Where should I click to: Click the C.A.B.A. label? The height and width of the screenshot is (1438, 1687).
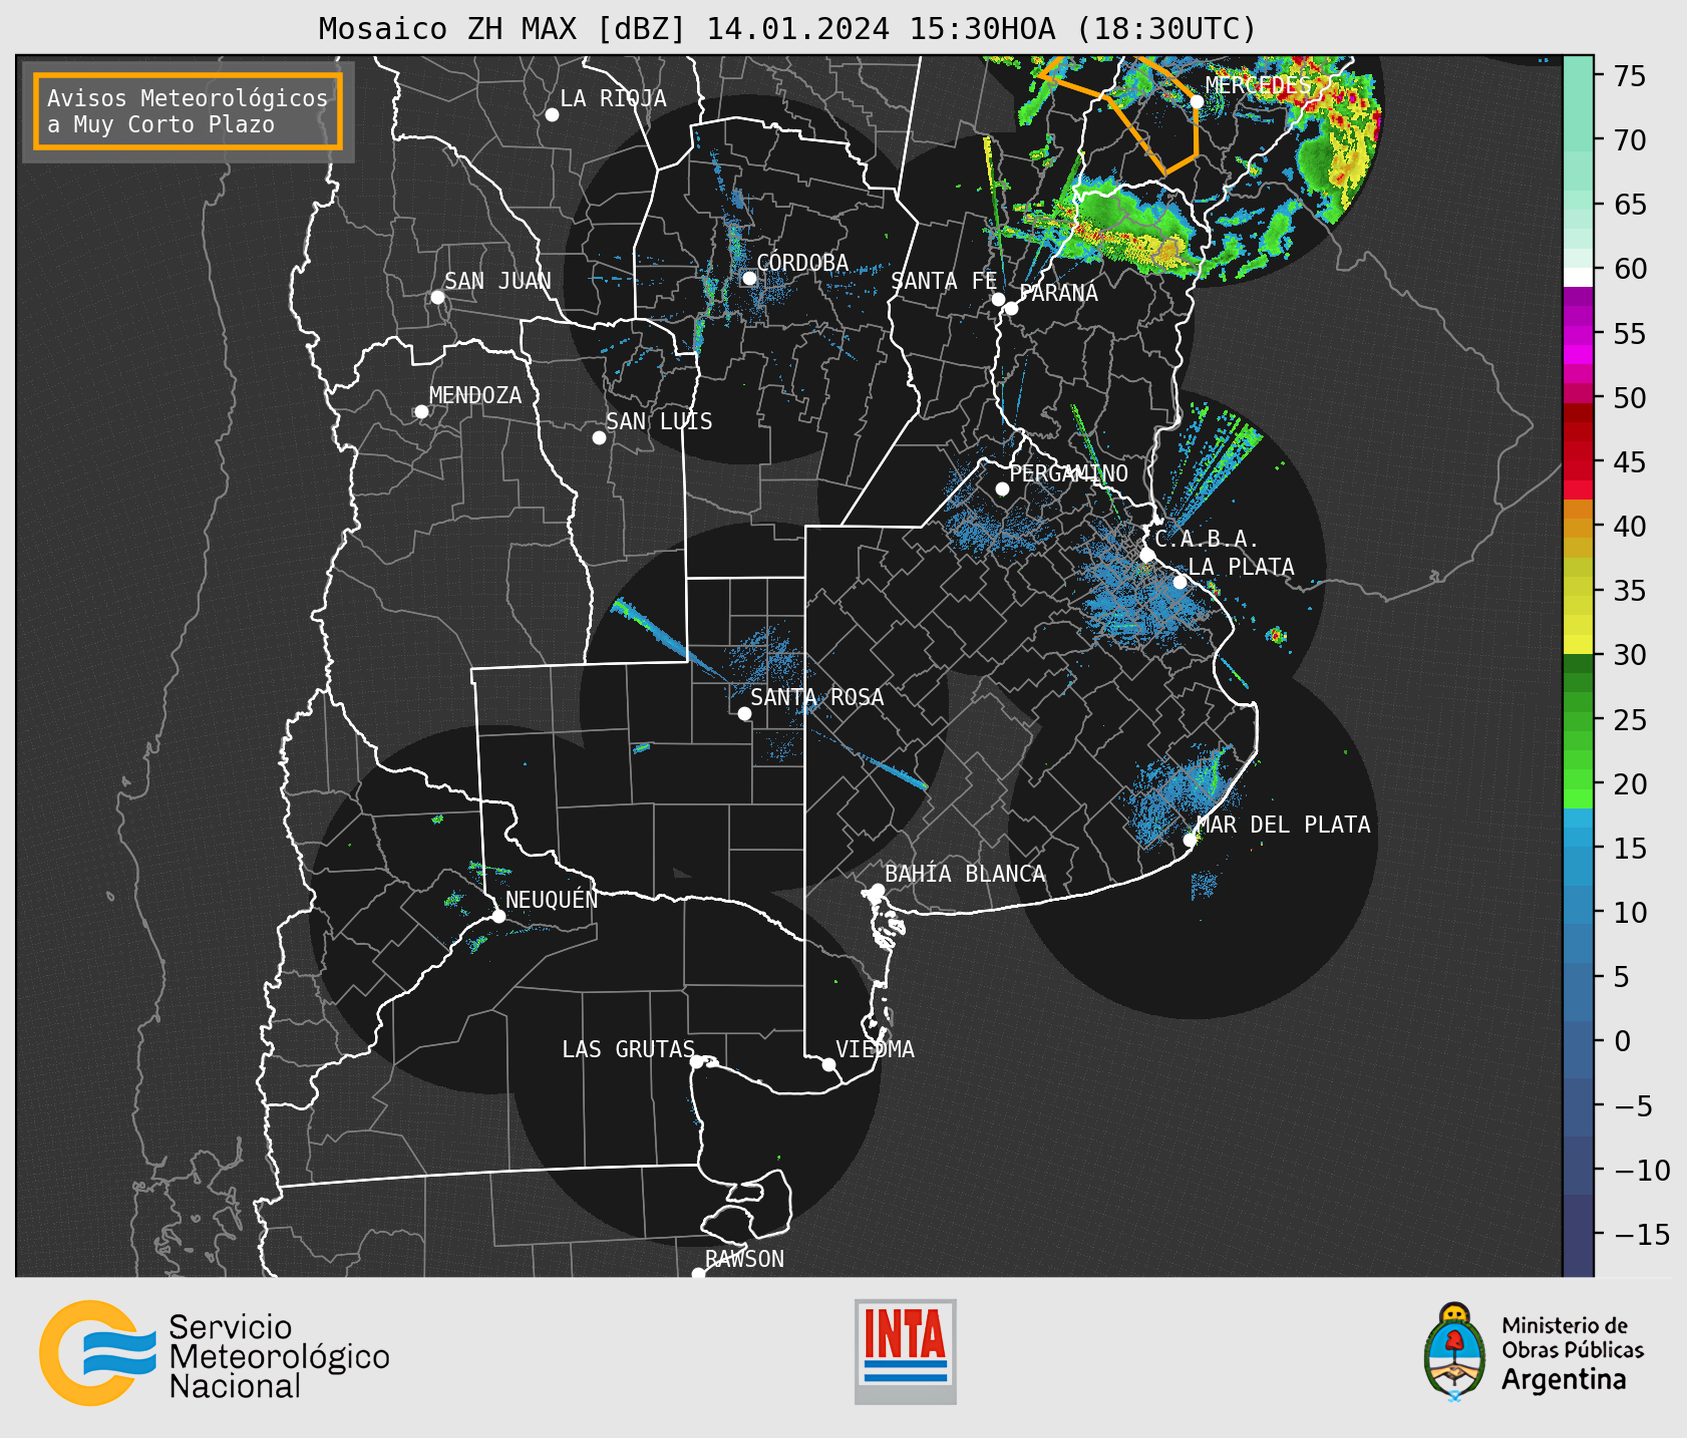1207,539
